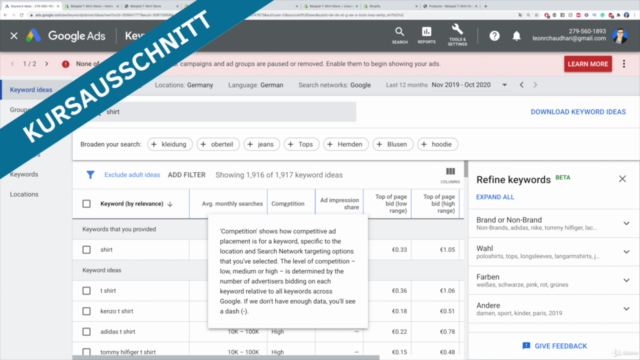The image size is (640, 360).
Task: Open the Help question mark icon
Action: pos(494,36)
